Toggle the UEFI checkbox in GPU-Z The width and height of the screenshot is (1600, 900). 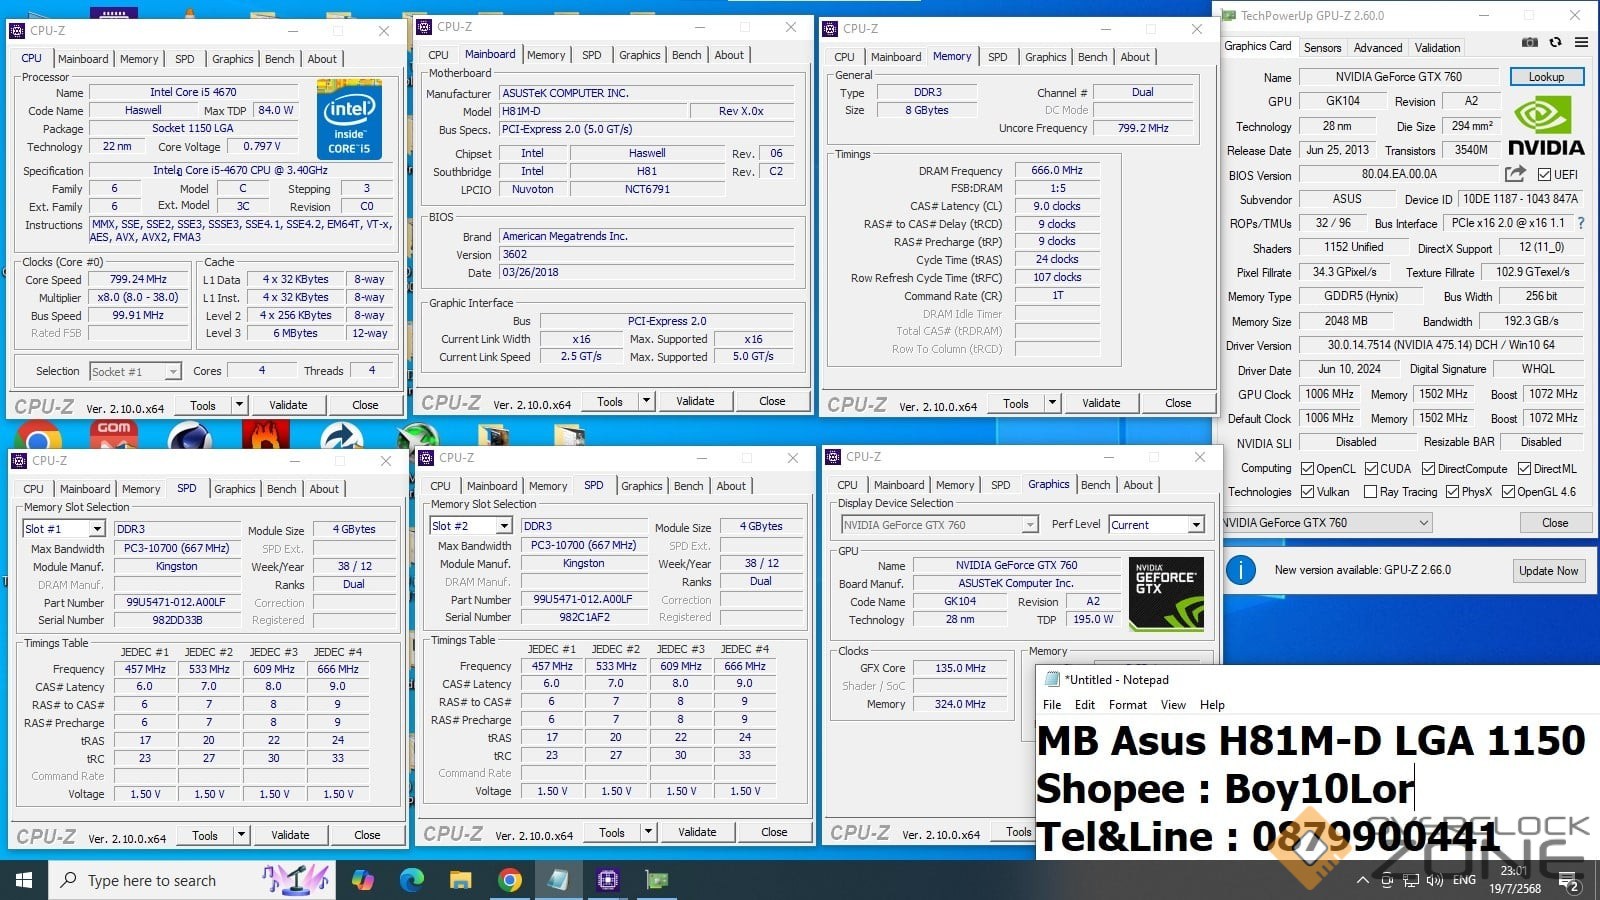tap(1545, 174)
